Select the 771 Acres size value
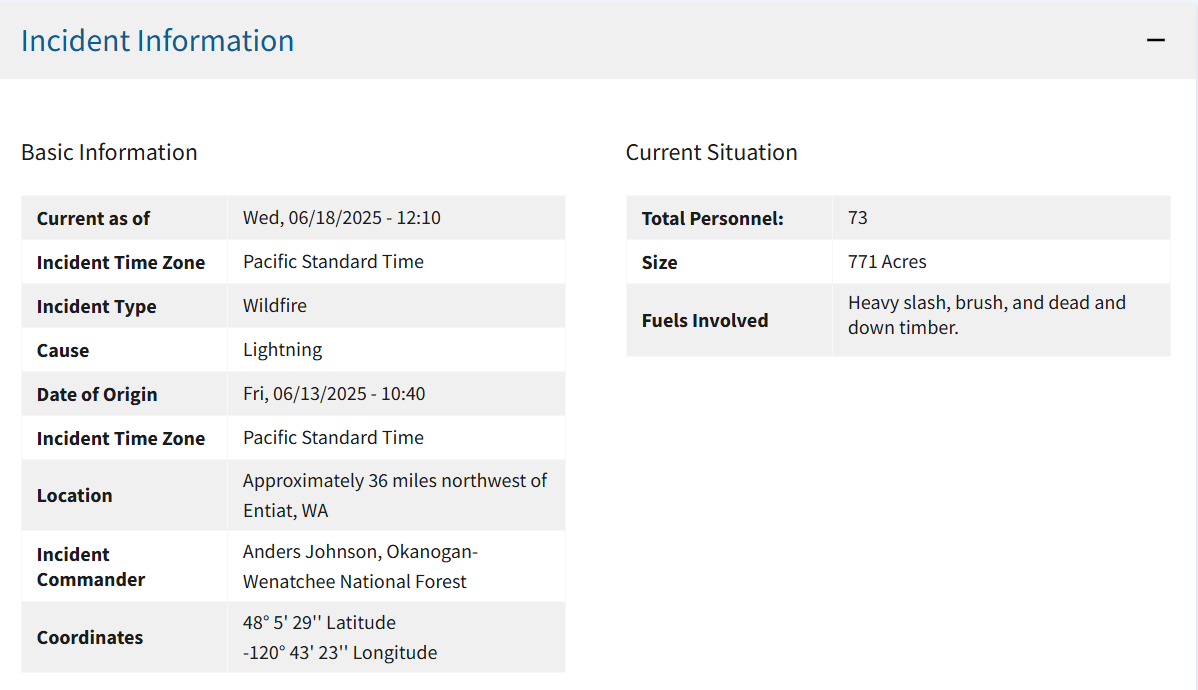 click(887, 261)
